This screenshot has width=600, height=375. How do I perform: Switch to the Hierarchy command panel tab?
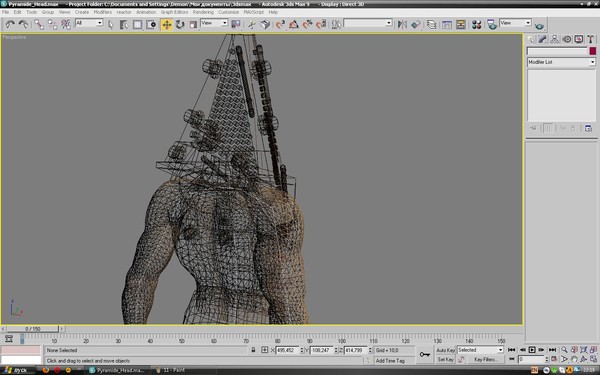[x=555, y=39]
